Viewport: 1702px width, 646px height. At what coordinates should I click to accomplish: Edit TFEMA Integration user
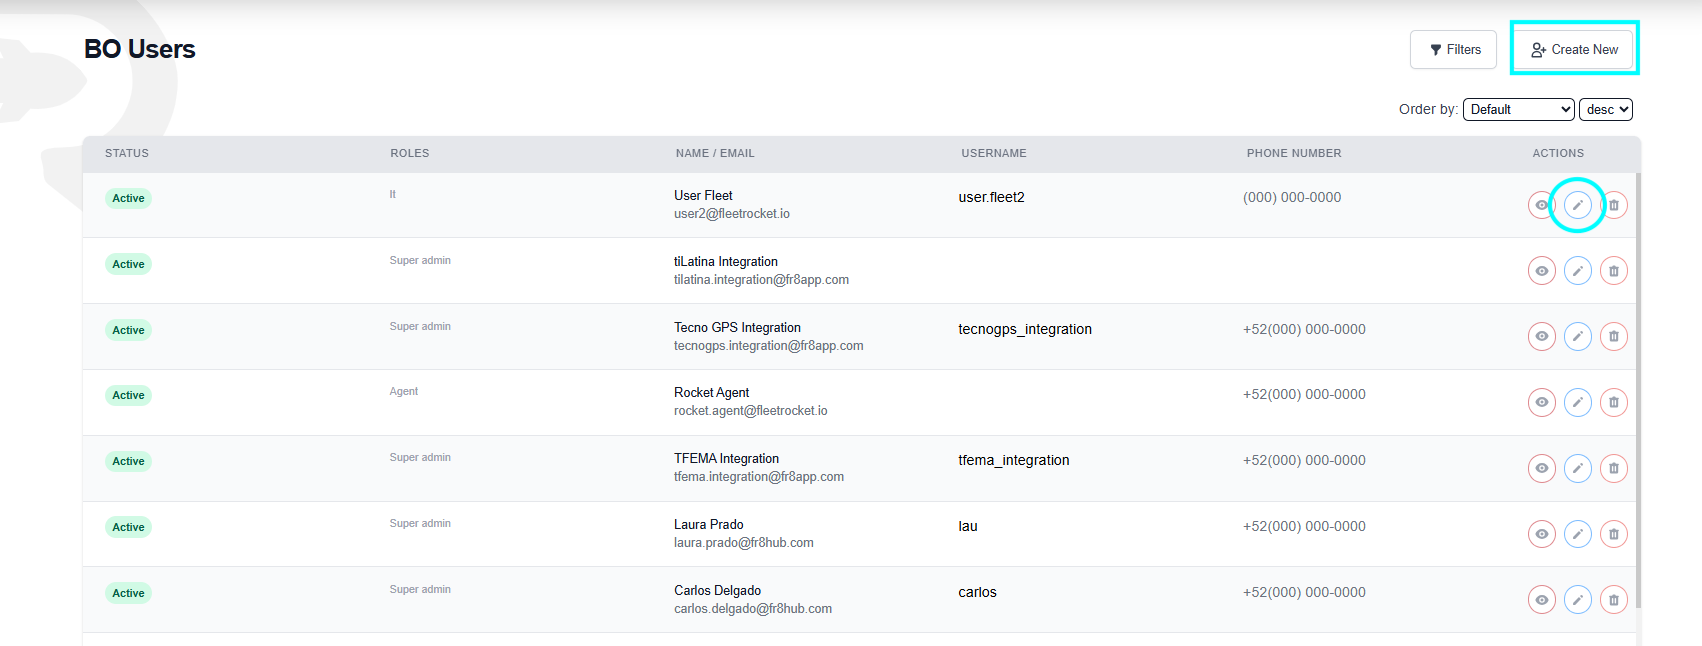(1578, 468)
